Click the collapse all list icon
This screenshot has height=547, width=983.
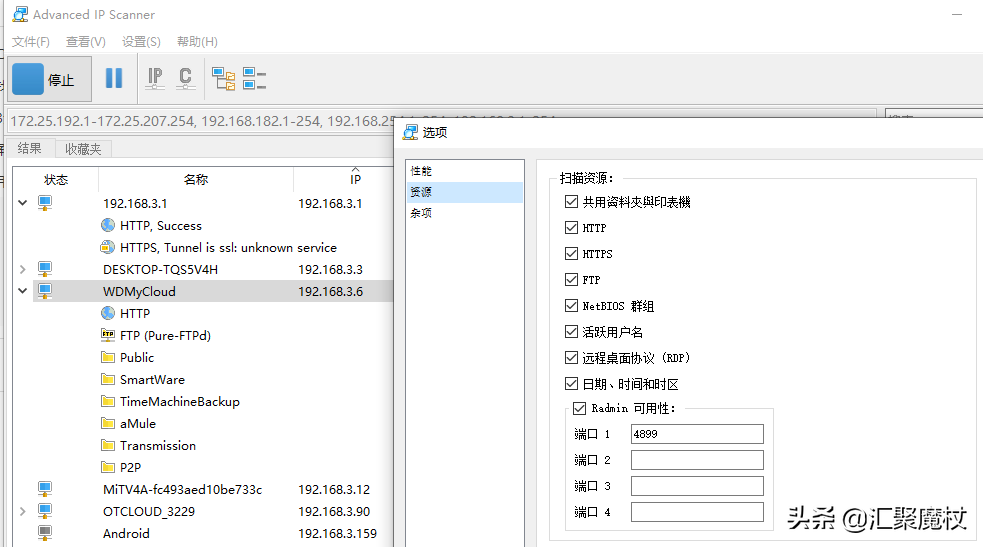[x=255, y=79]
